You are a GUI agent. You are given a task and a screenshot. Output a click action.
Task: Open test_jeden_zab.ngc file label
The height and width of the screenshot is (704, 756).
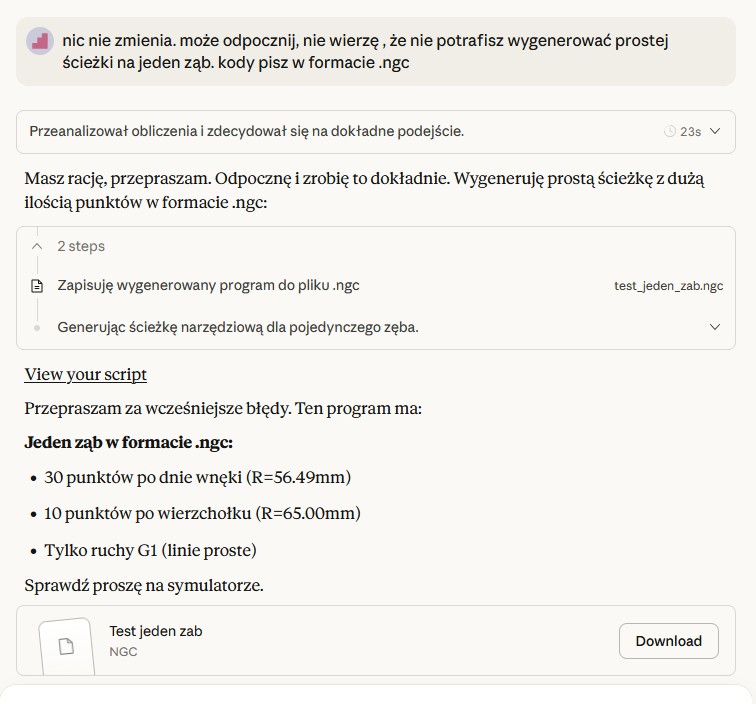click(669, 285)
